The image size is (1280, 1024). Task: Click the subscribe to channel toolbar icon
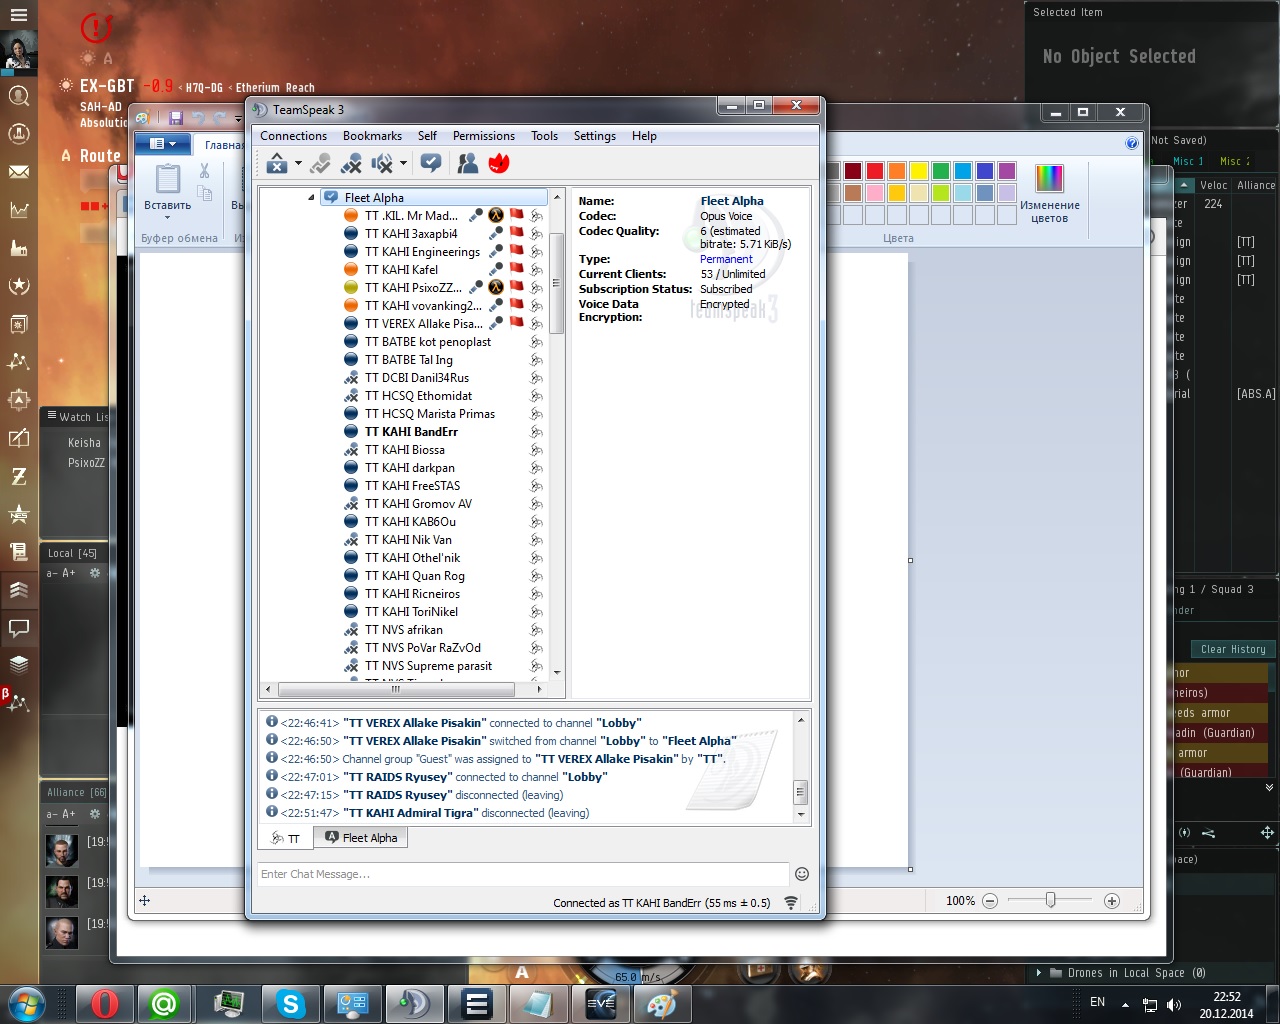431,164
